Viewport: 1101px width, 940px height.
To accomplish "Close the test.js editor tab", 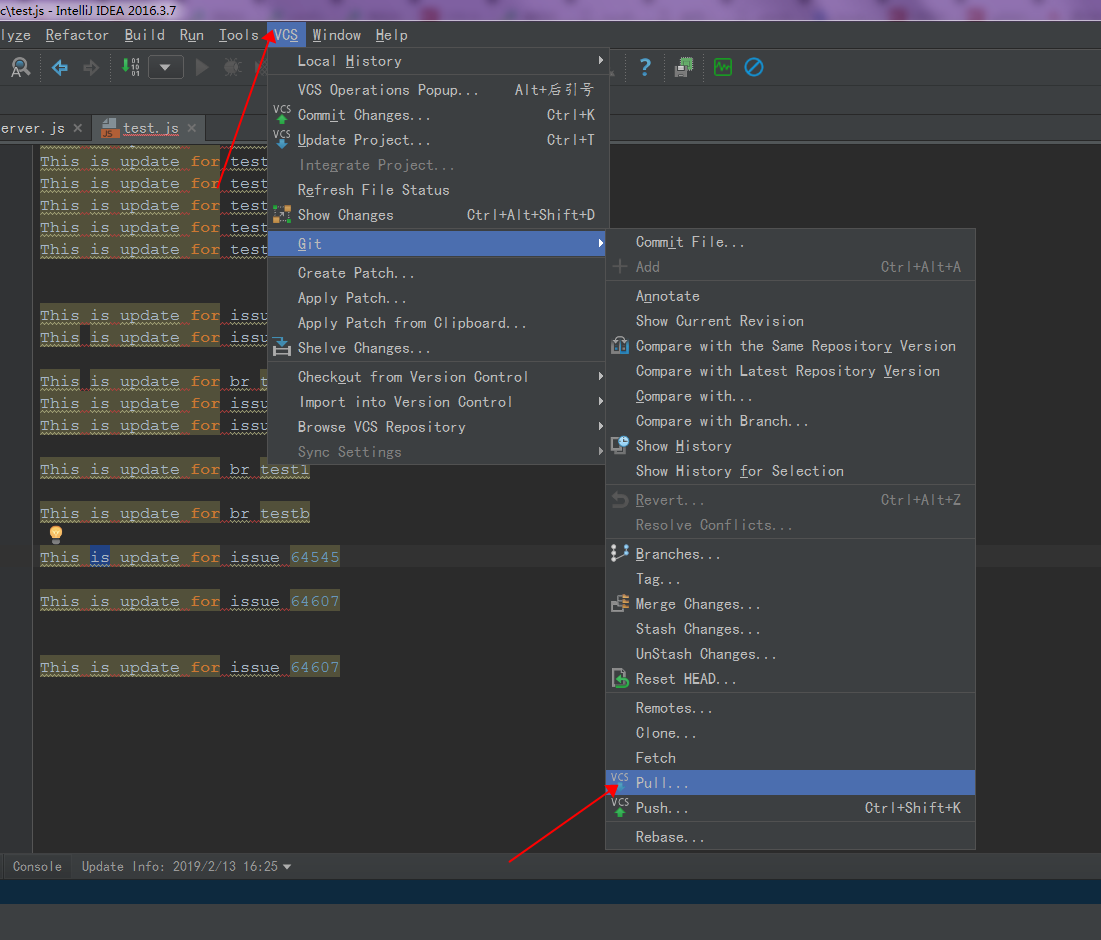I will [x=192, y=128].
